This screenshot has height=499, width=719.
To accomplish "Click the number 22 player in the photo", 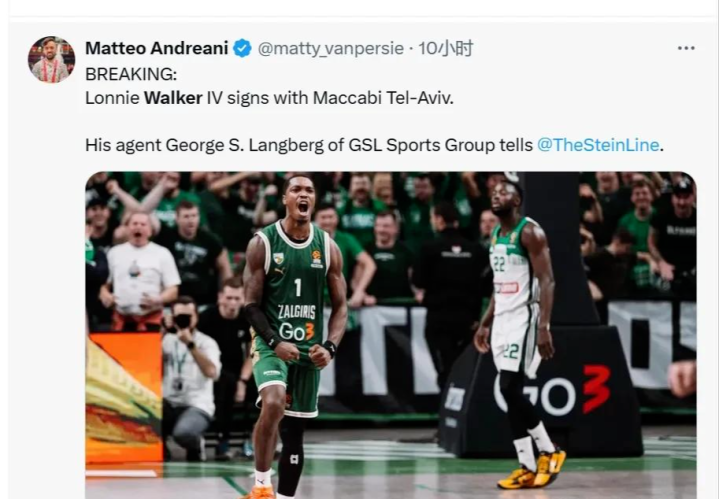I will tap(520, 330).
